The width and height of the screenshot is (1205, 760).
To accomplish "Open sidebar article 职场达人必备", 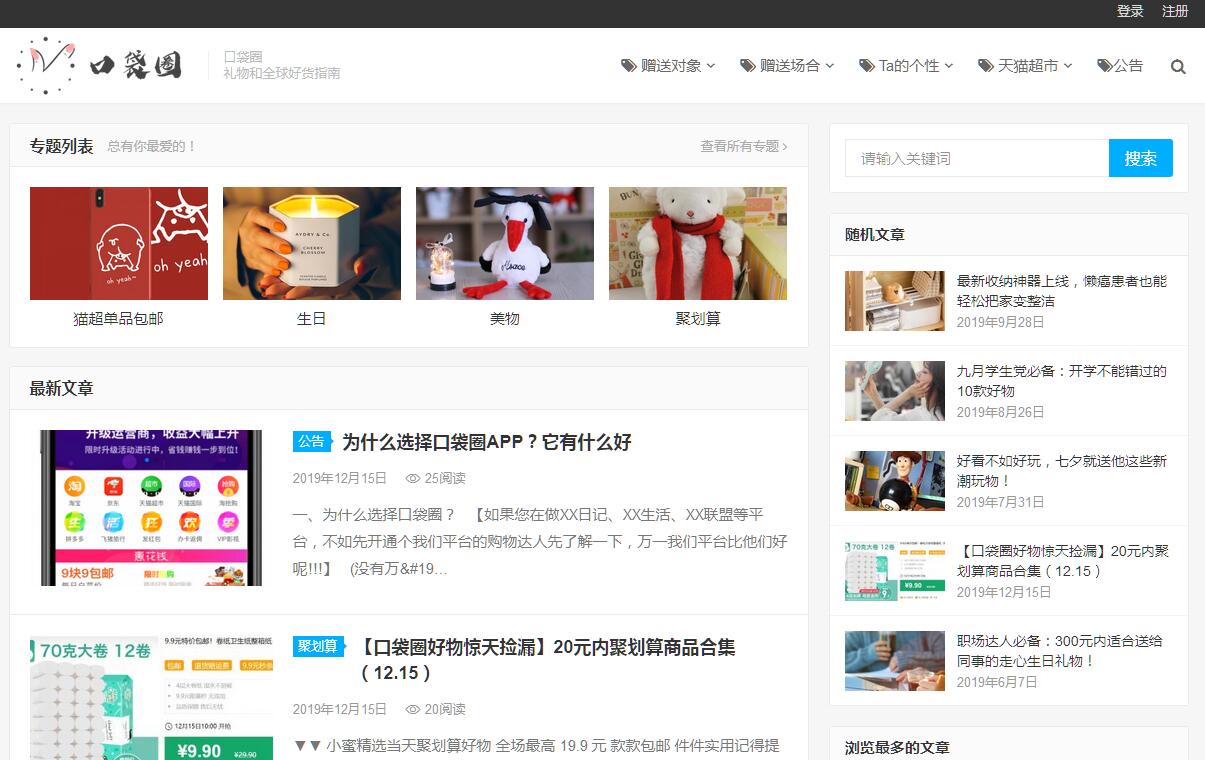I will click(1059, 651).
